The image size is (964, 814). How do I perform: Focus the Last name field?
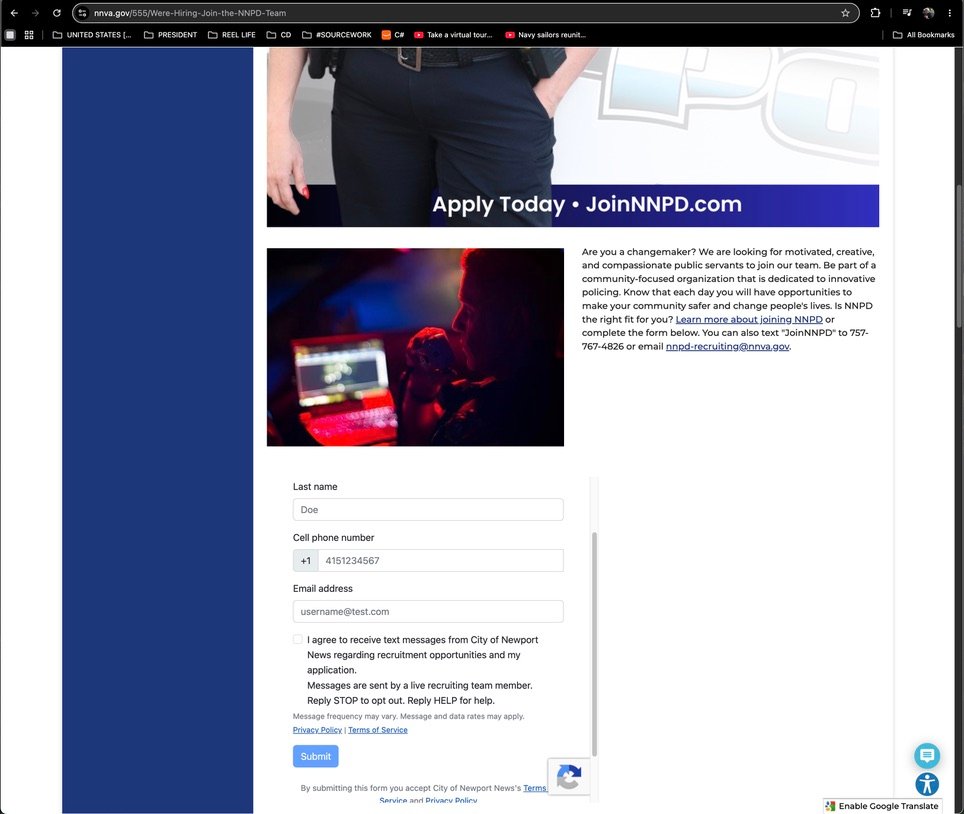click(x=428, y=510)
